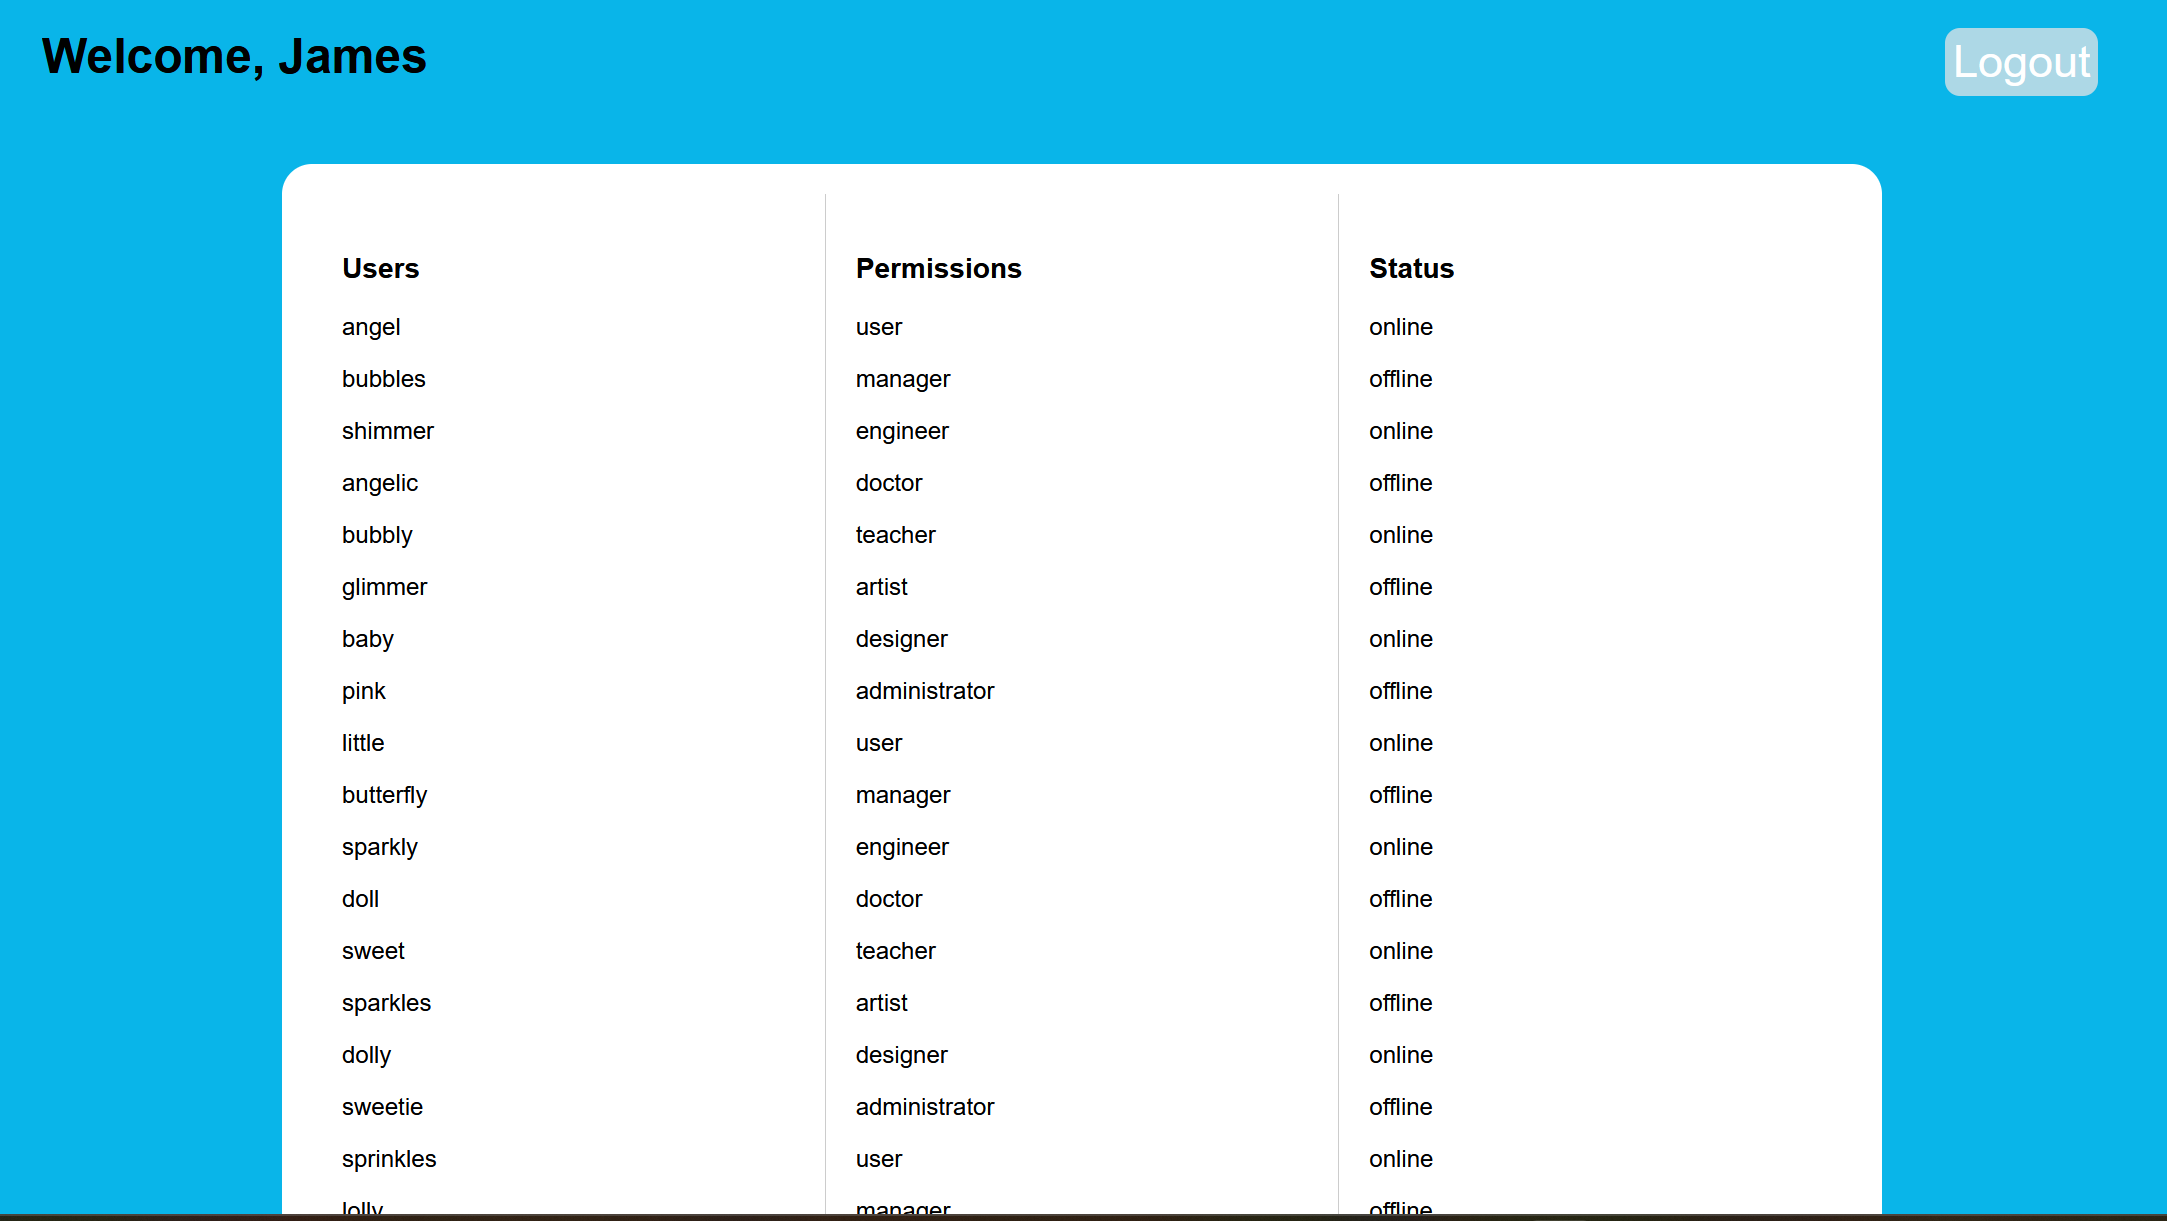Click on user angel in the list
The image size is (2167, 1221).
click(372, 326)
